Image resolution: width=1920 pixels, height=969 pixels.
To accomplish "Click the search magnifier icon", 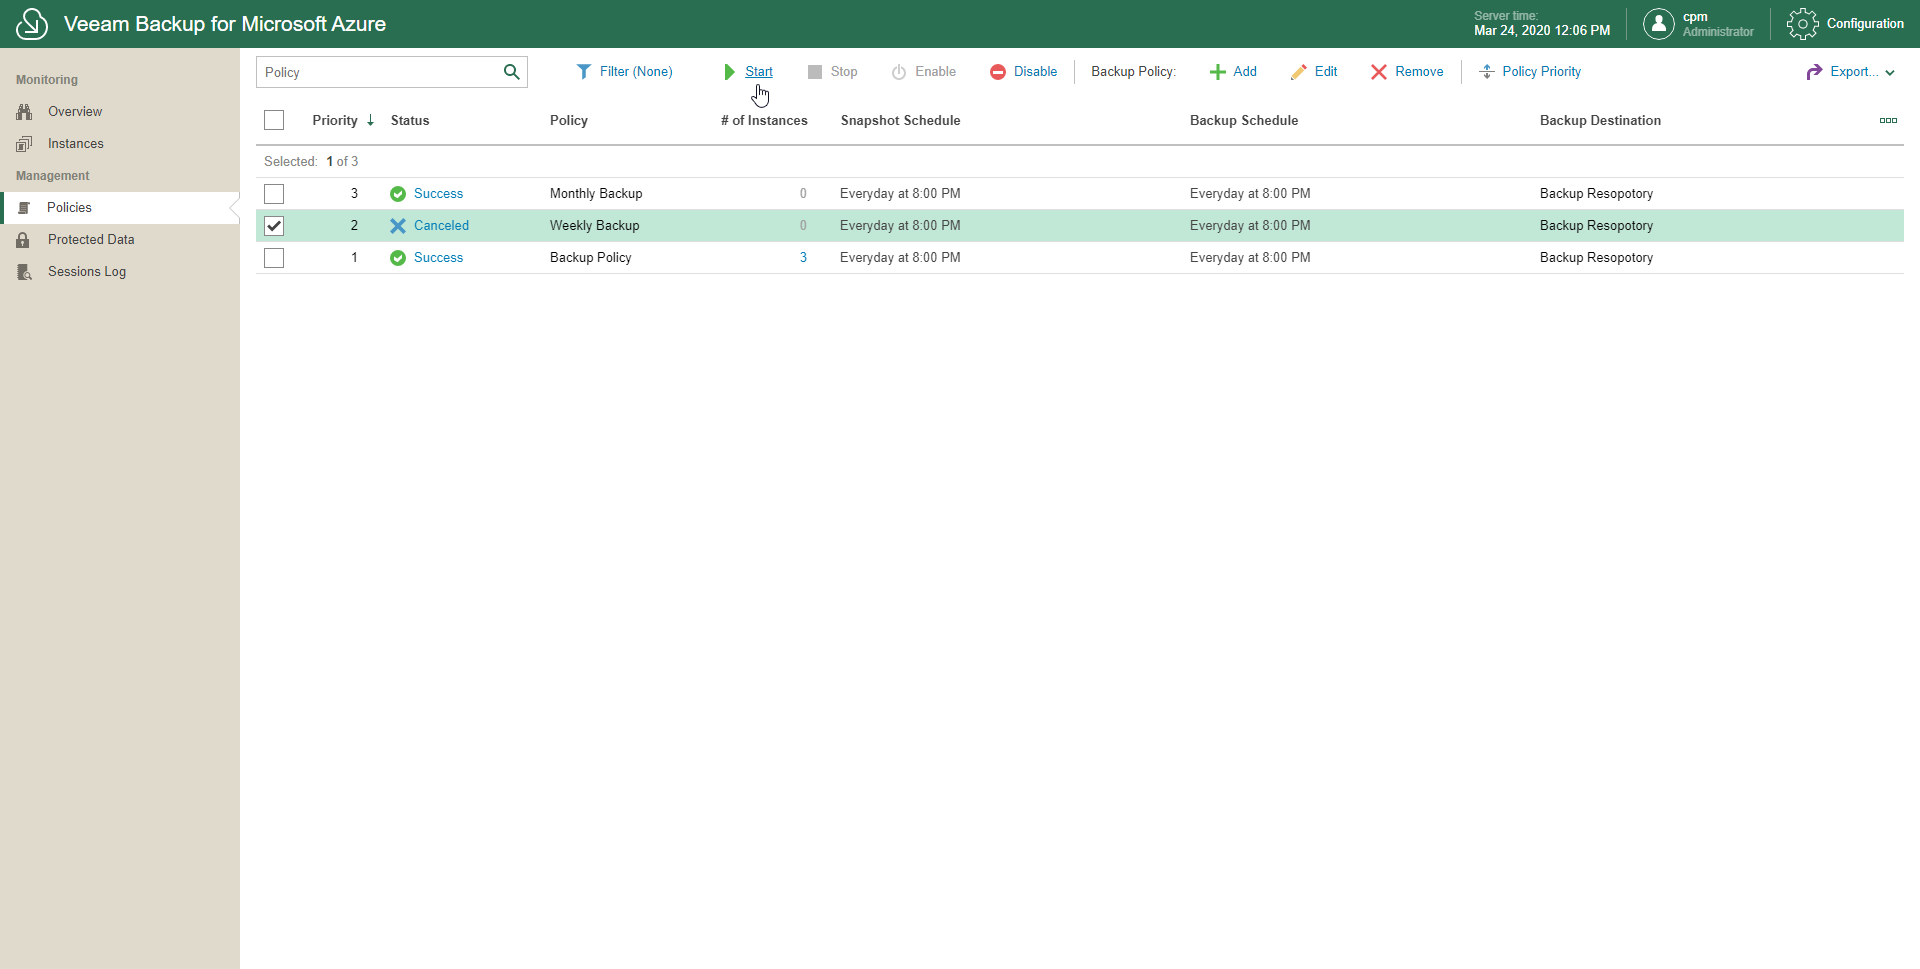I will (x=511, y=72).
